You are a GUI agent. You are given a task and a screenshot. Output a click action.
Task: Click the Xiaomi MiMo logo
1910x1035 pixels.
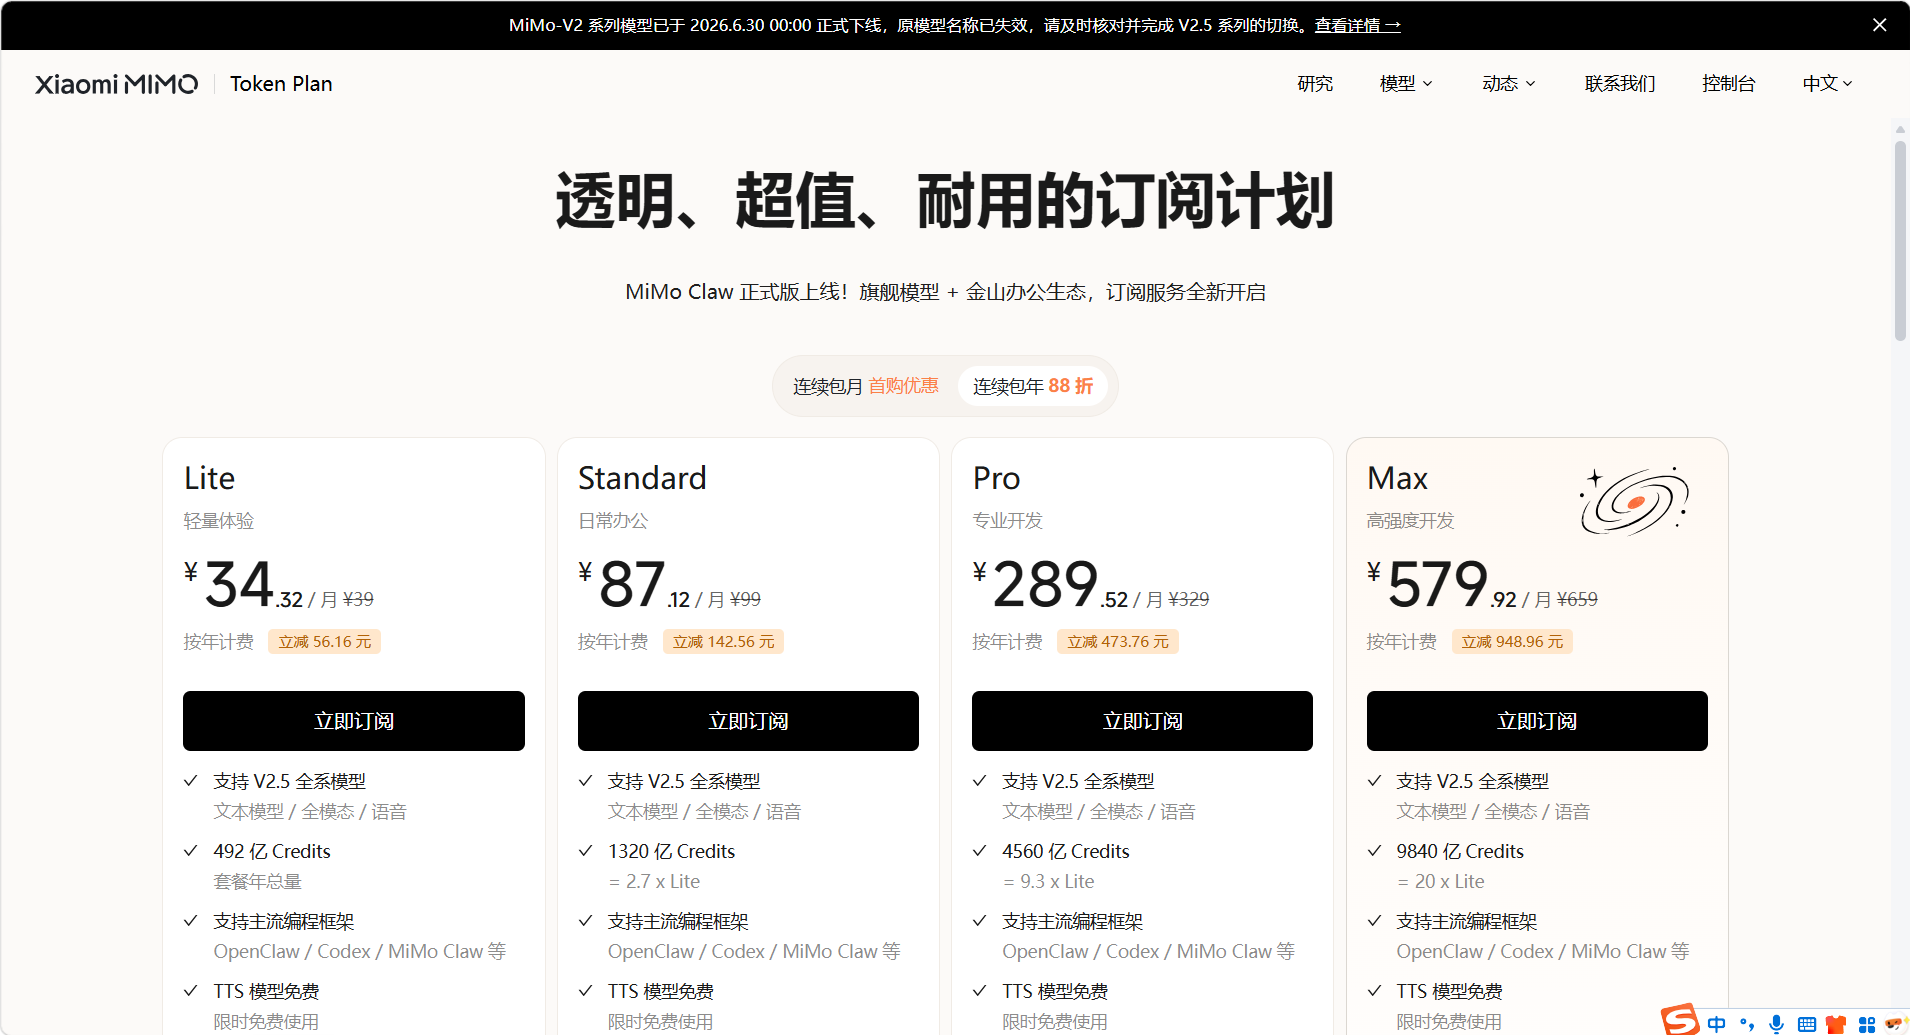pyautogui.click(x=117, y=84)
